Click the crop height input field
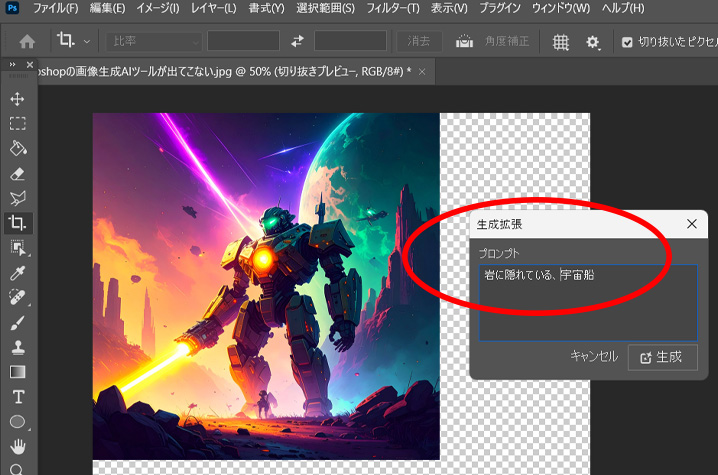 point(350,41)
